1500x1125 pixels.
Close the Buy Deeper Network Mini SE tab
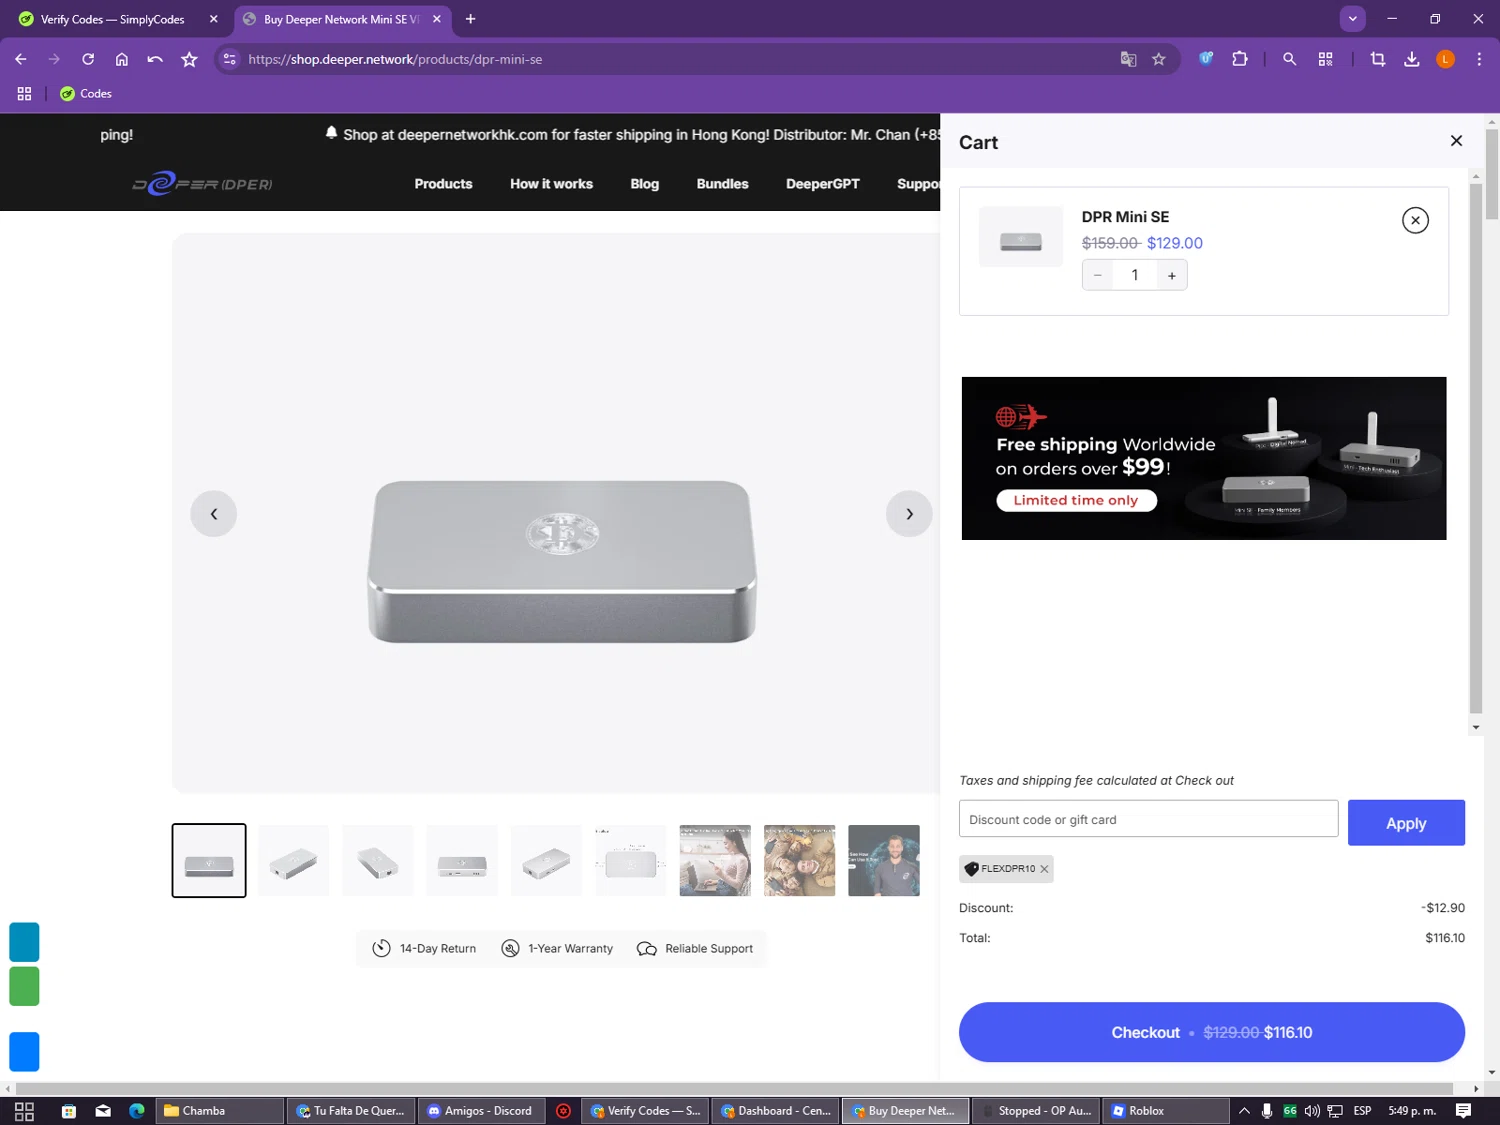pos(436,19)
